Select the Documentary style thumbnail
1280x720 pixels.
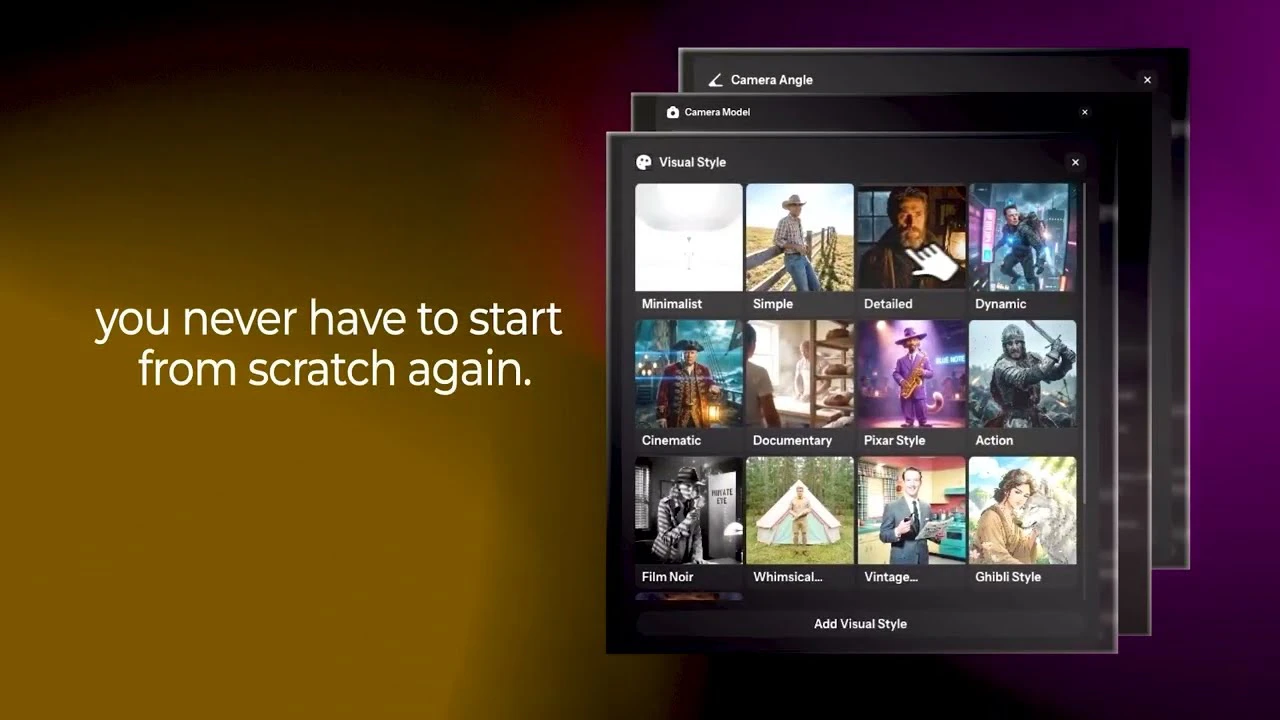tap(800, 374)
